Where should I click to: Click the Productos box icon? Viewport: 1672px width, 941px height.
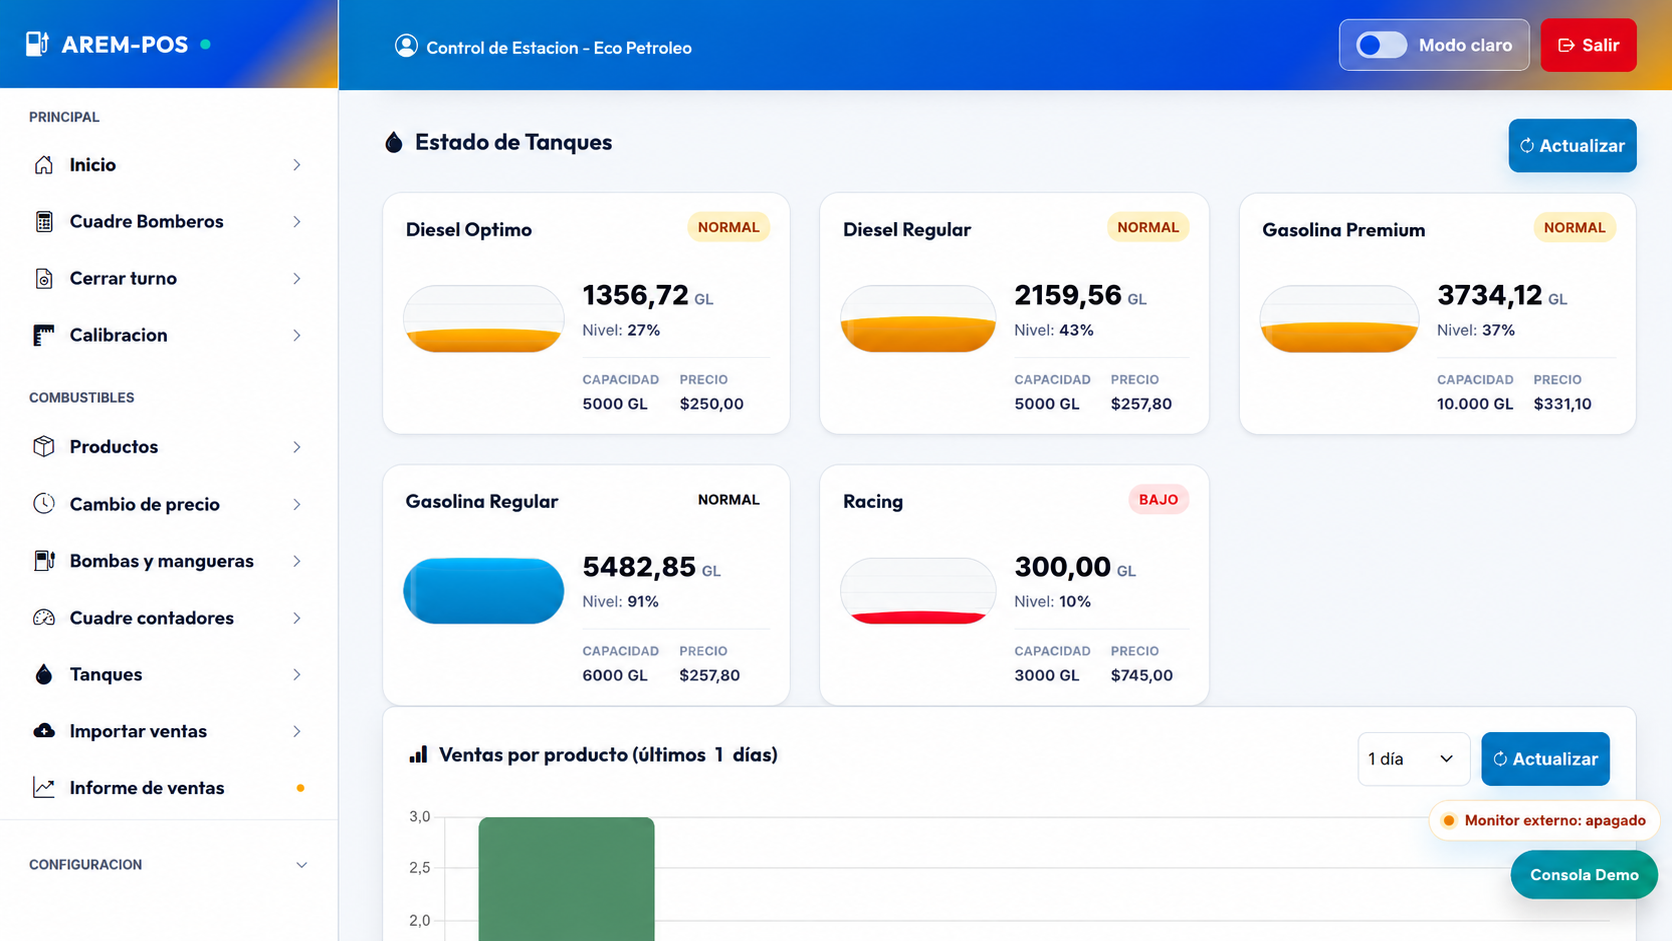pyautogui.click(x=44, y=447)
